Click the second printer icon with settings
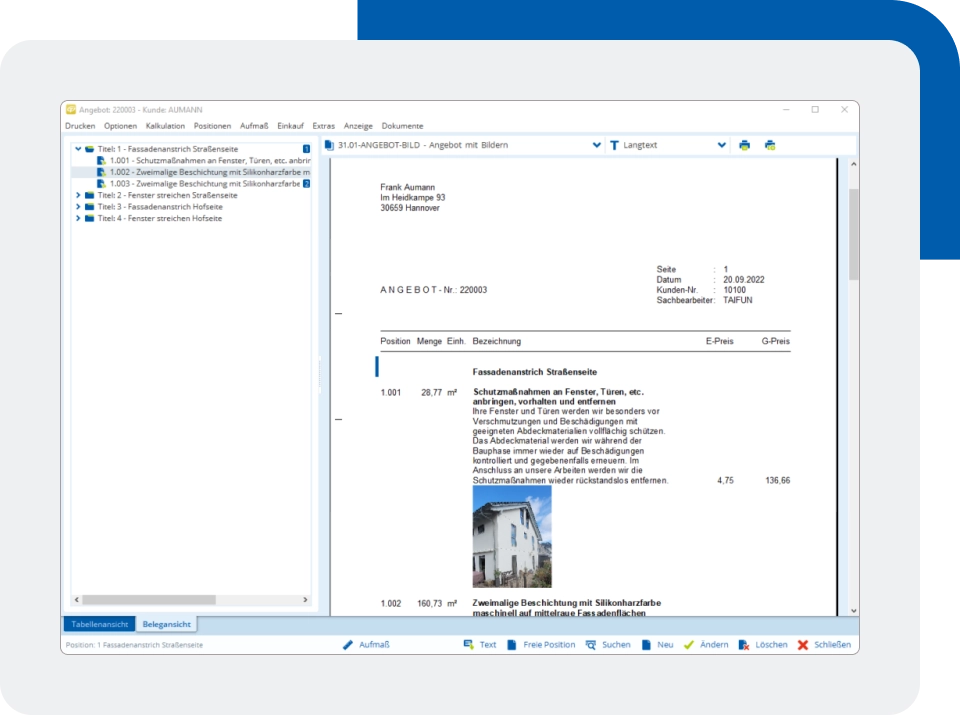Image resolution: width=960 pixels, height=715 pixels. [770, 145]
